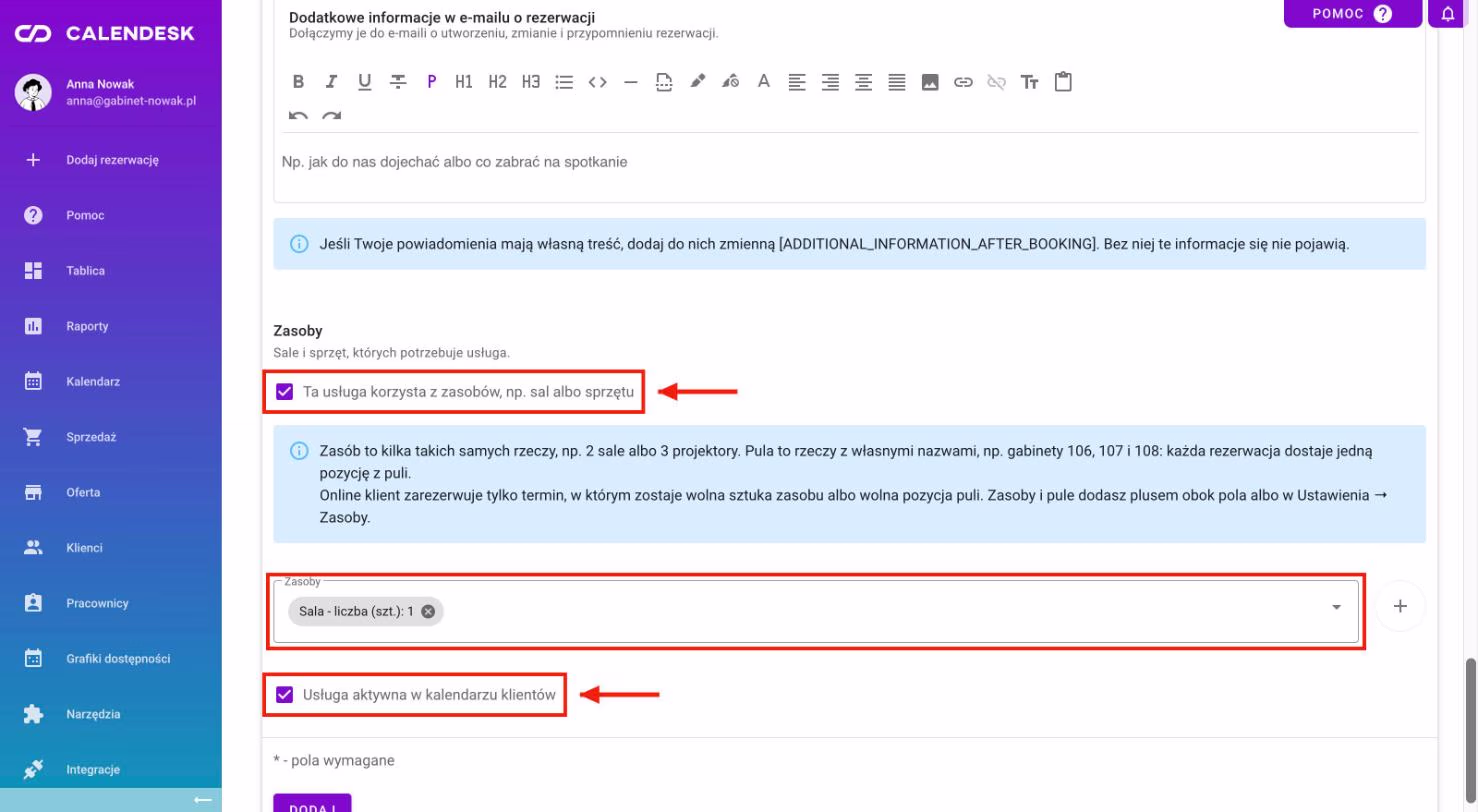
Task: Expand the Zasoby dropdown arrow
Action: (x=1337, y=607)
